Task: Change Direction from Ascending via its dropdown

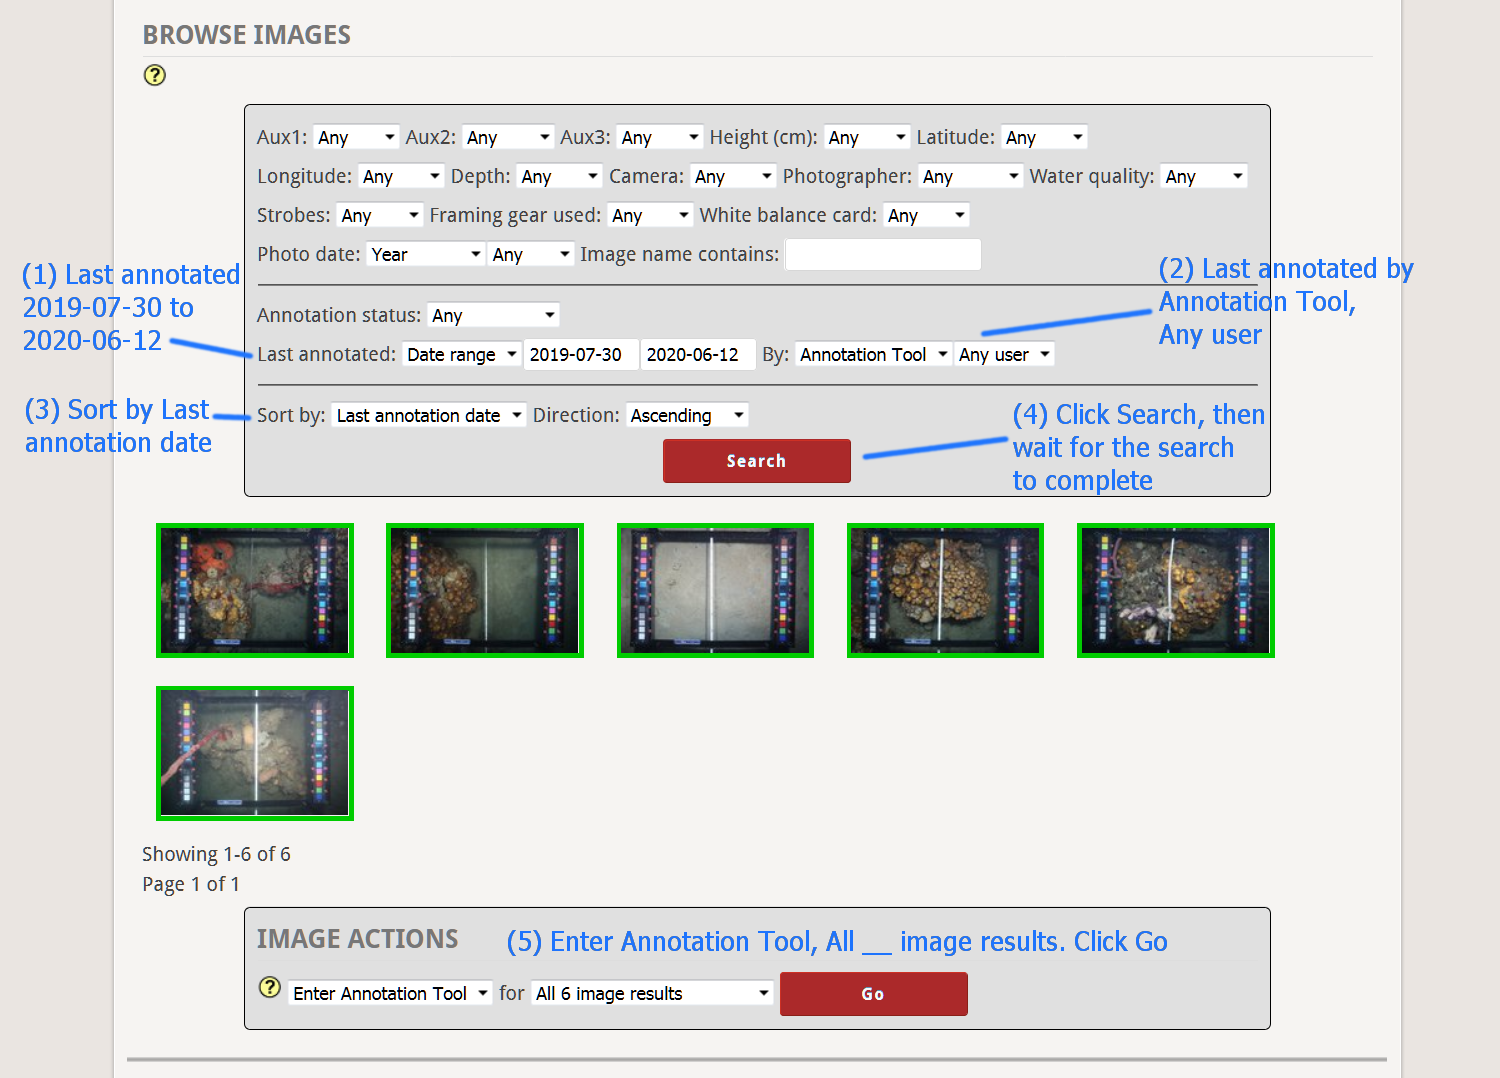Action: click(686, 414)
